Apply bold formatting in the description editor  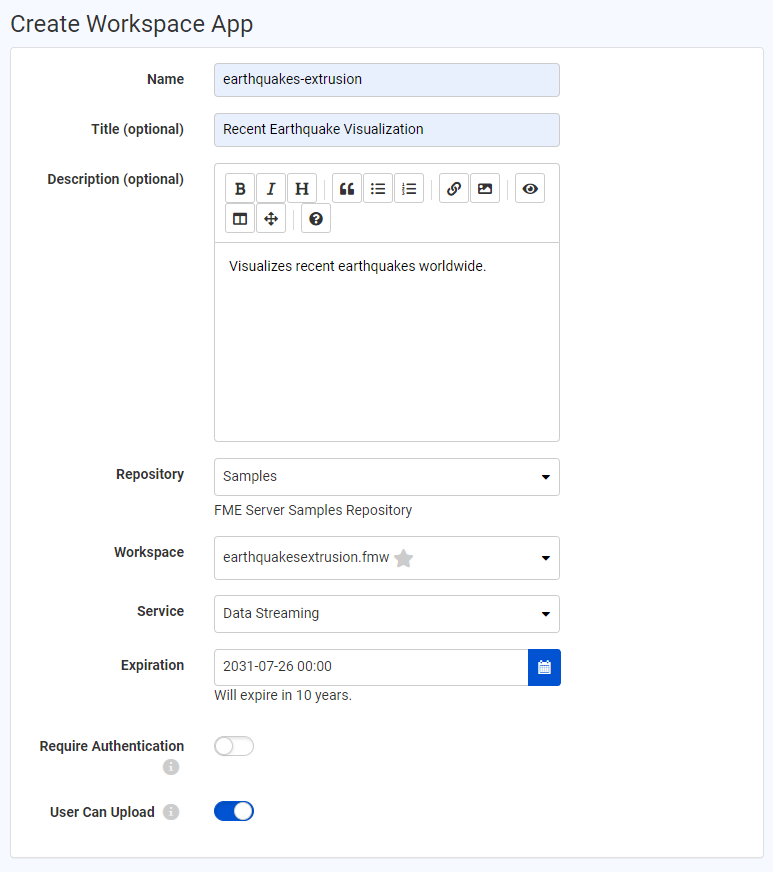[240, 188]
